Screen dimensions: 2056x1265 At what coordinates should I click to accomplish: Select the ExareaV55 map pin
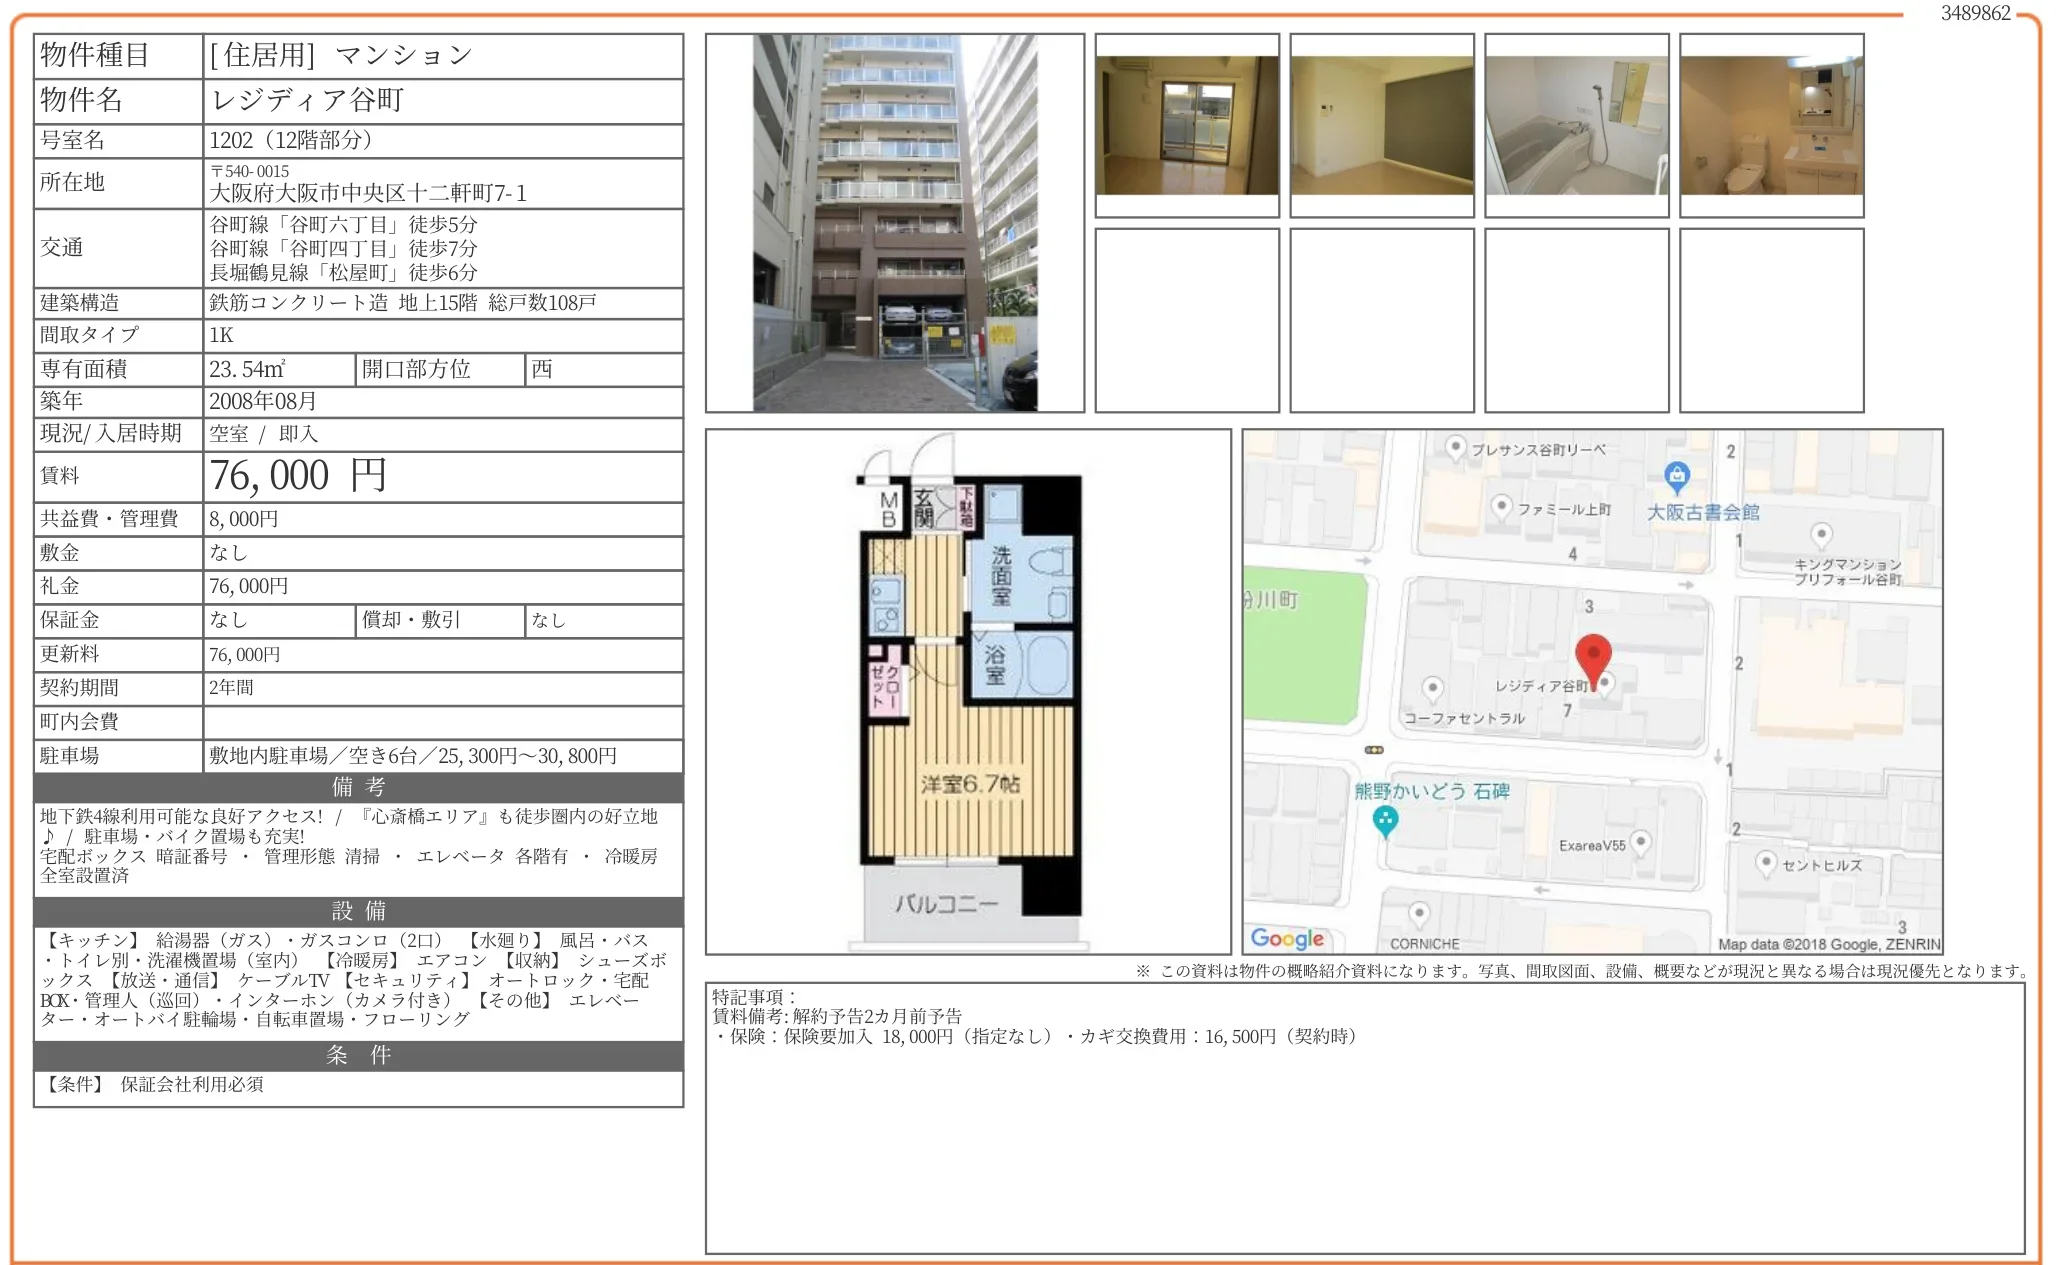(x=1642, y=841)
